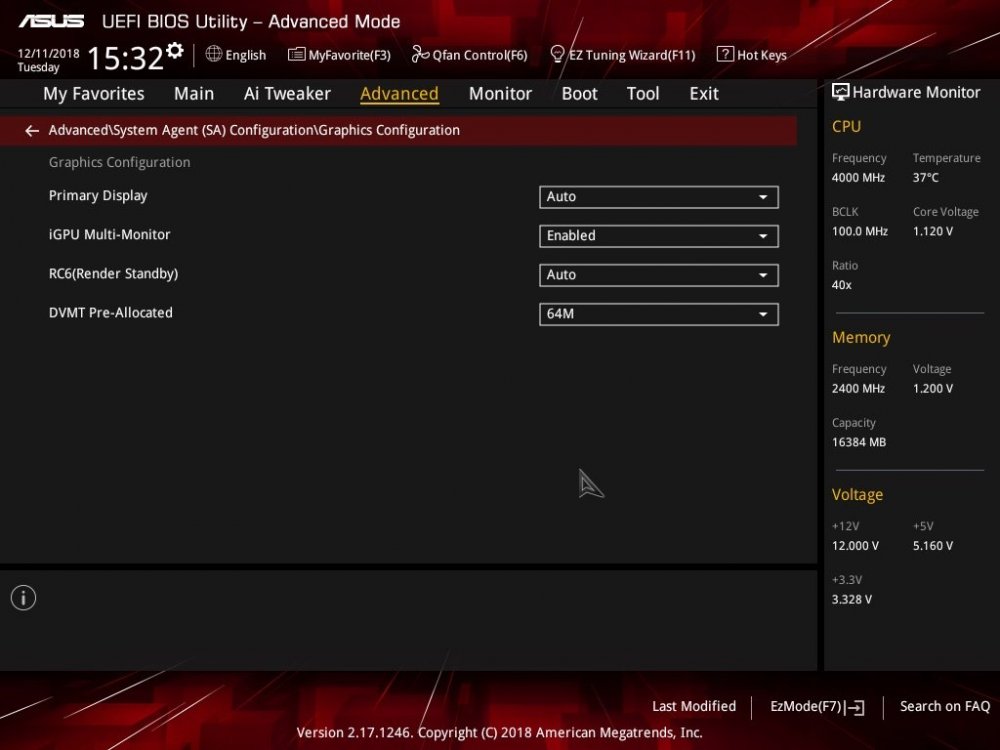Image resolution: width=1000 pixels, height=750 pixels.
Task: Click memory voltage value 1.200 V
Action: (x=933, y=388)
